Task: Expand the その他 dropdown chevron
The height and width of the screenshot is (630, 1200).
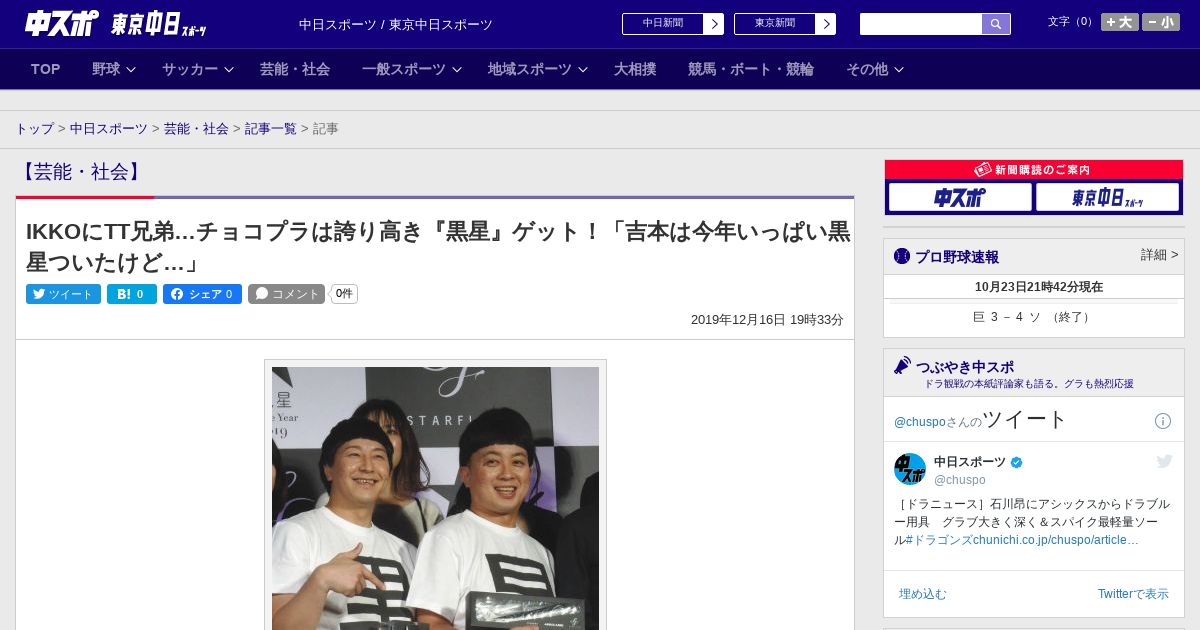Action: point(899,69)
